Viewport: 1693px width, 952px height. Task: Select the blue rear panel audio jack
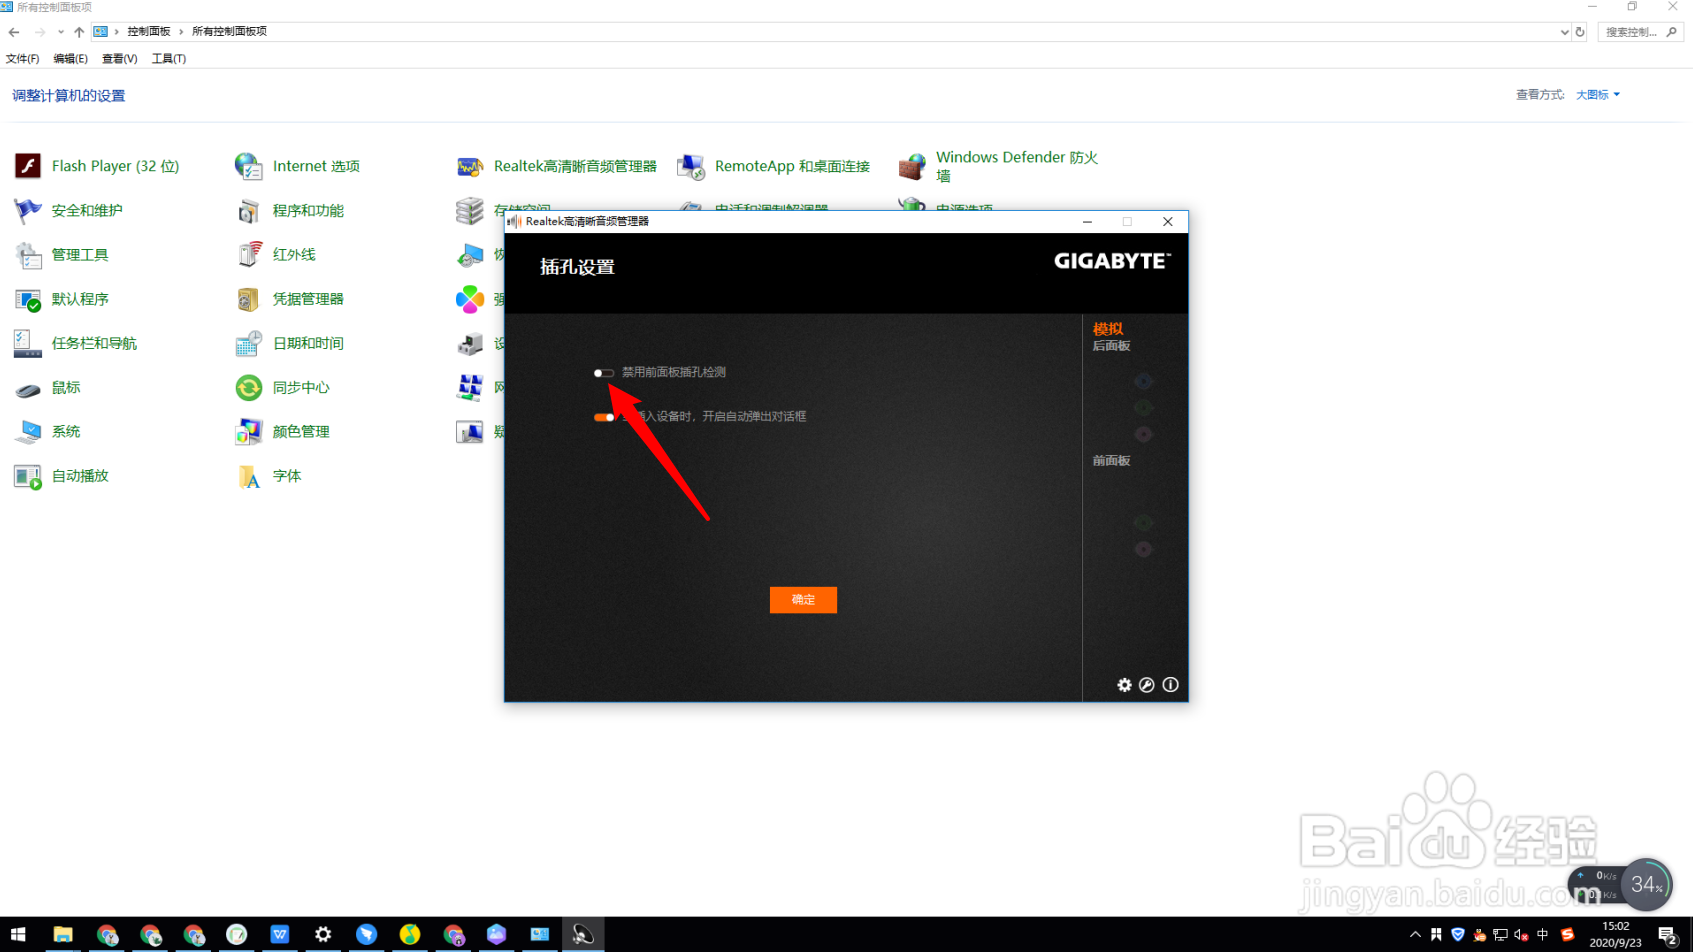pyautogui.click(x=1144, y=381)
